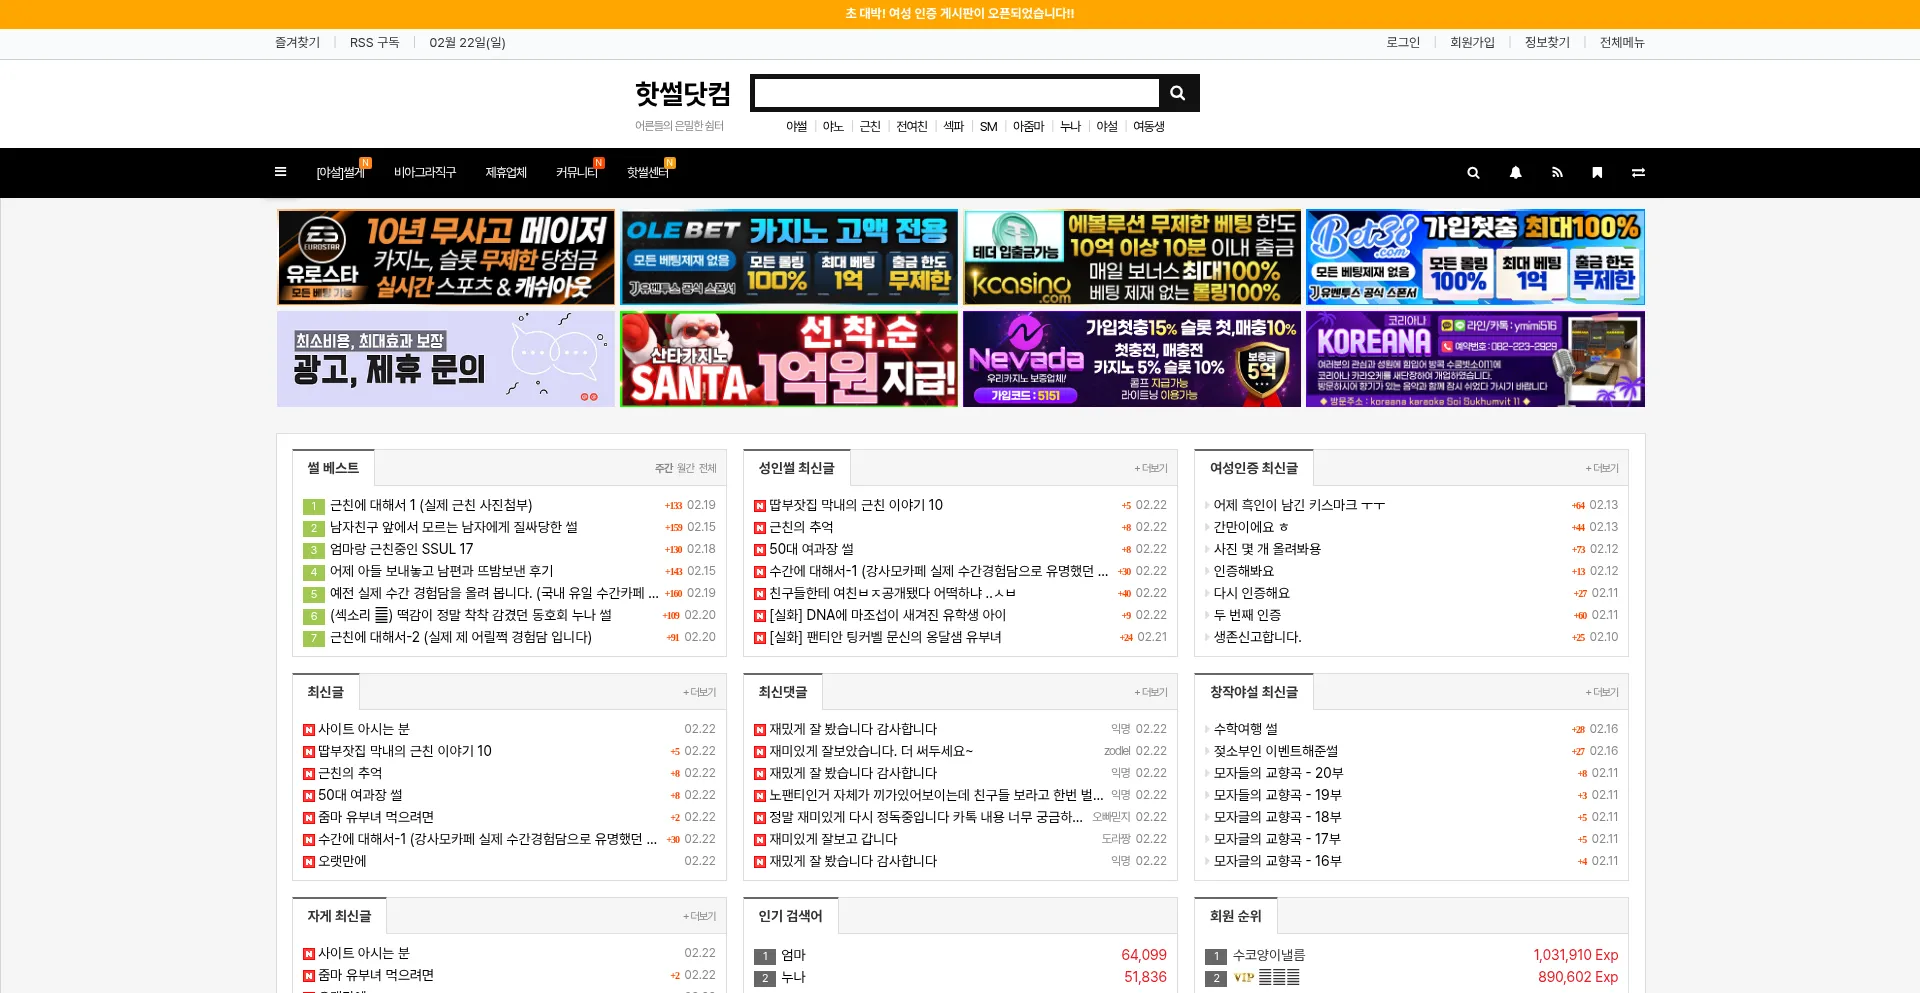1920x993 pixels.
Task: Click the 회원 순위 section heading
Action: click(1236, 916)
